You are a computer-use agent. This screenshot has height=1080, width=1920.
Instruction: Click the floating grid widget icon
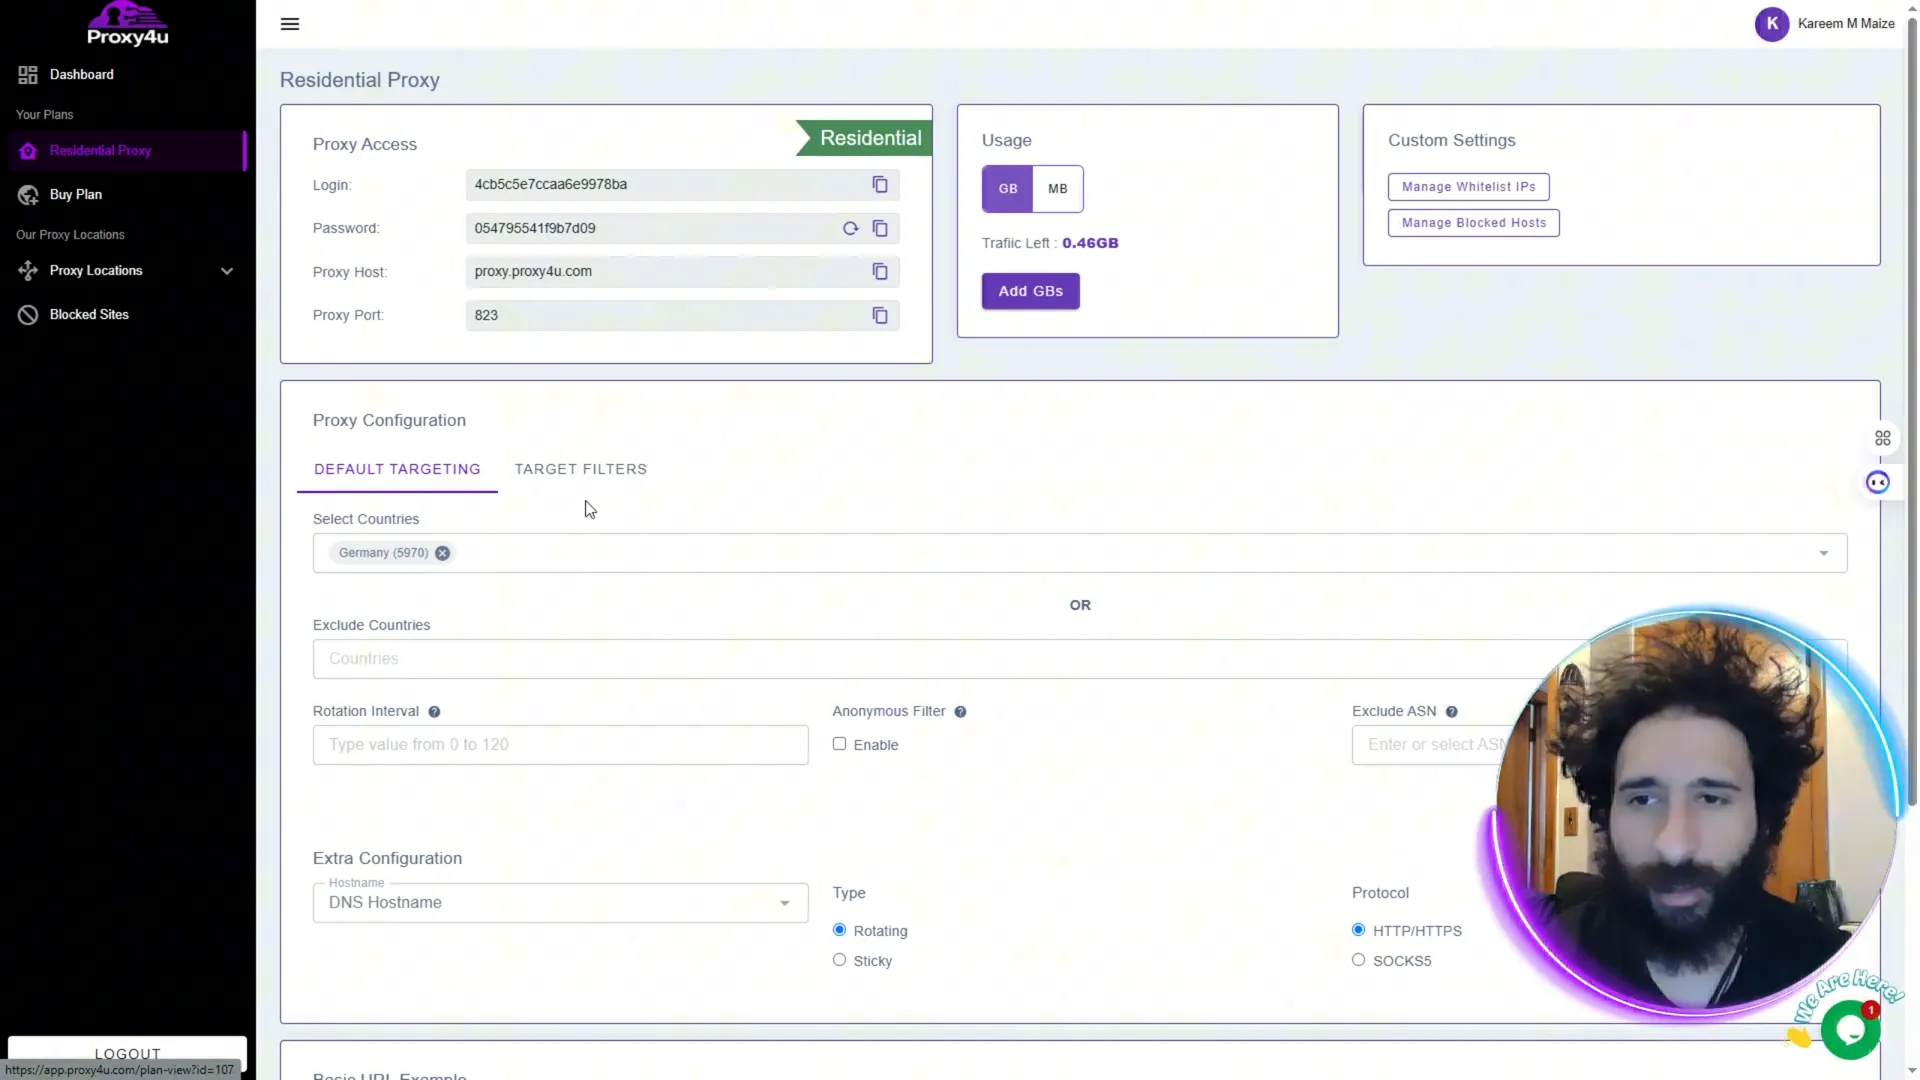1883,438
